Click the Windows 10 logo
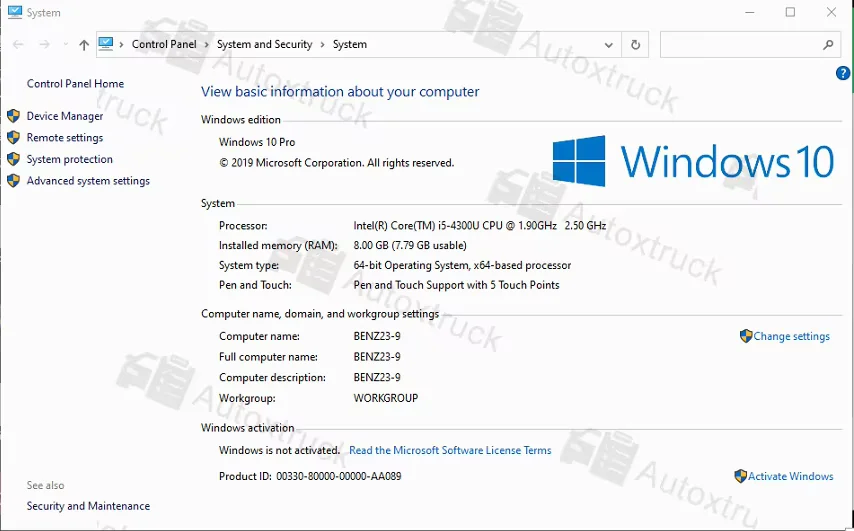The height and width of the screenshot is (531, 854). (x=693, y=161)
